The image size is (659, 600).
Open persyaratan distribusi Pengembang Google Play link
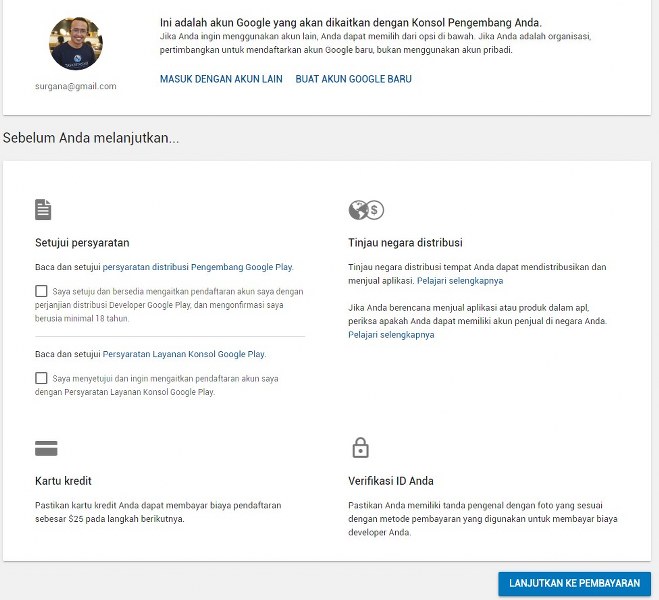[x=198, y=267]
